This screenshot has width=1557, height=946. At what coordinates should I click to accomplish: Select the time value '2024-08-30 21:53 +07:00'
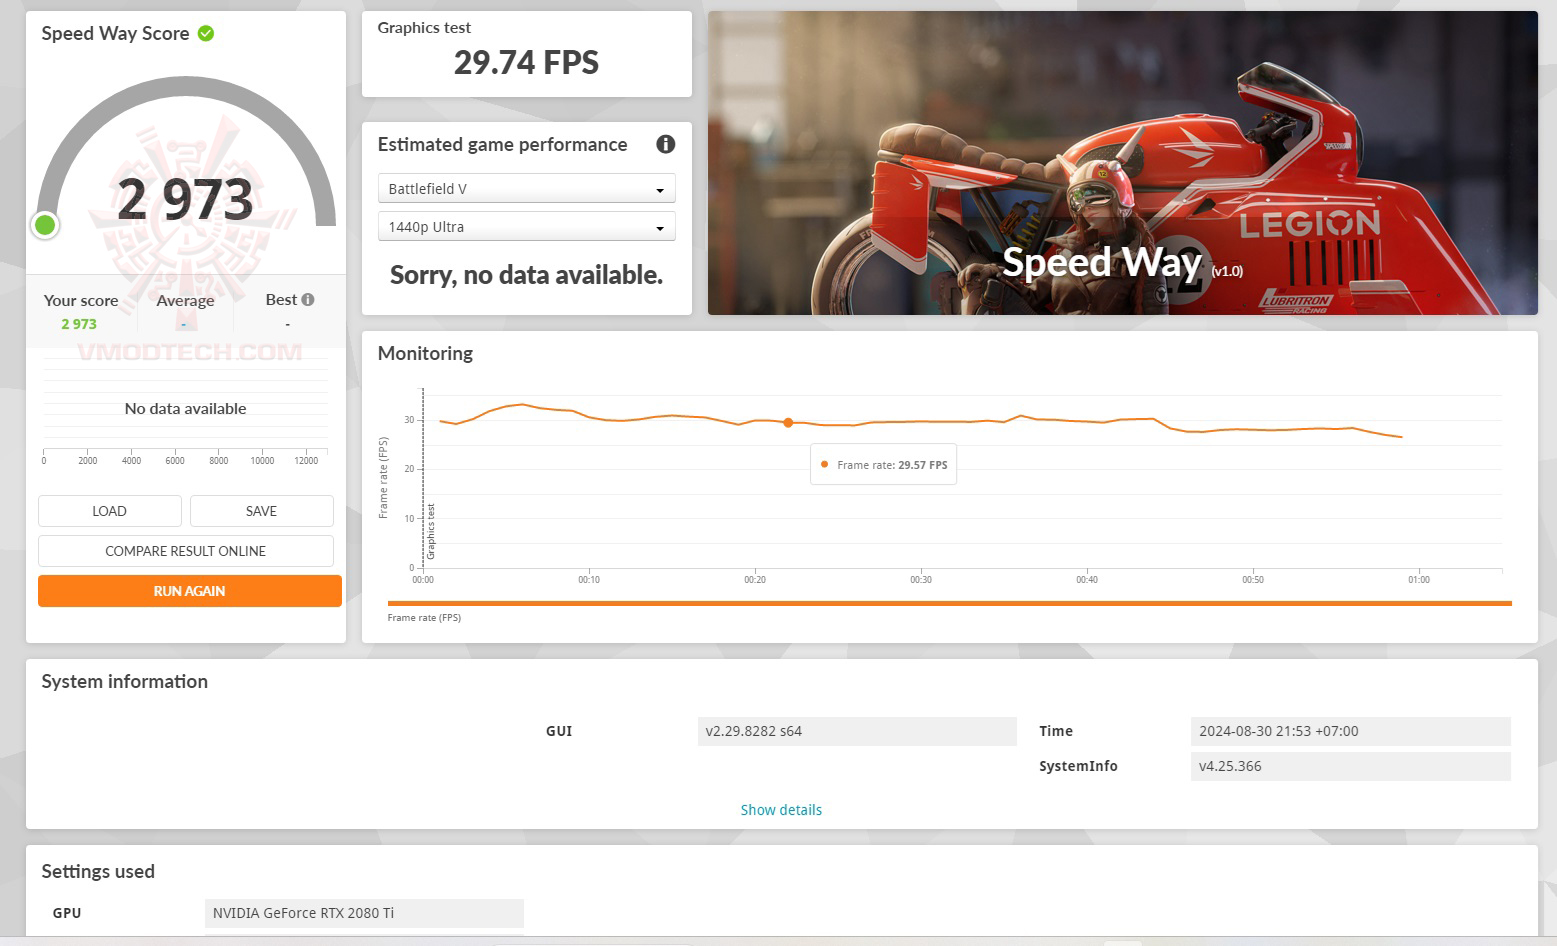(1351, 731)
